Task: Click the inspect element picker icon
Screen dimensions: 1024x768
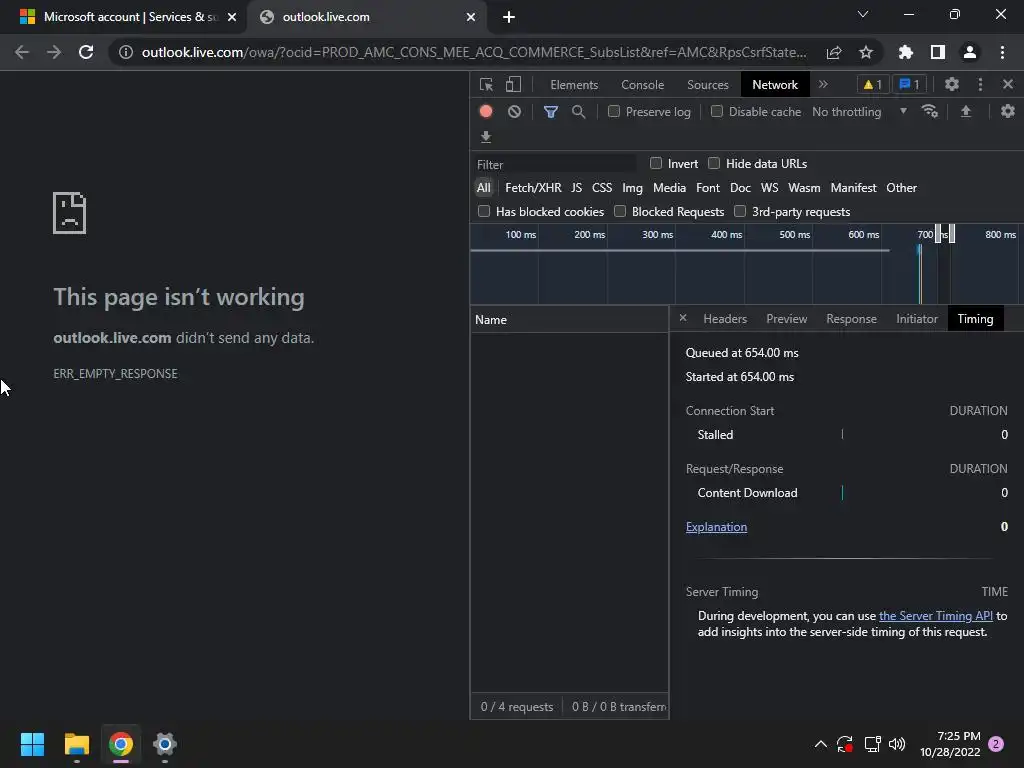Action: click(x=486, y=84)
